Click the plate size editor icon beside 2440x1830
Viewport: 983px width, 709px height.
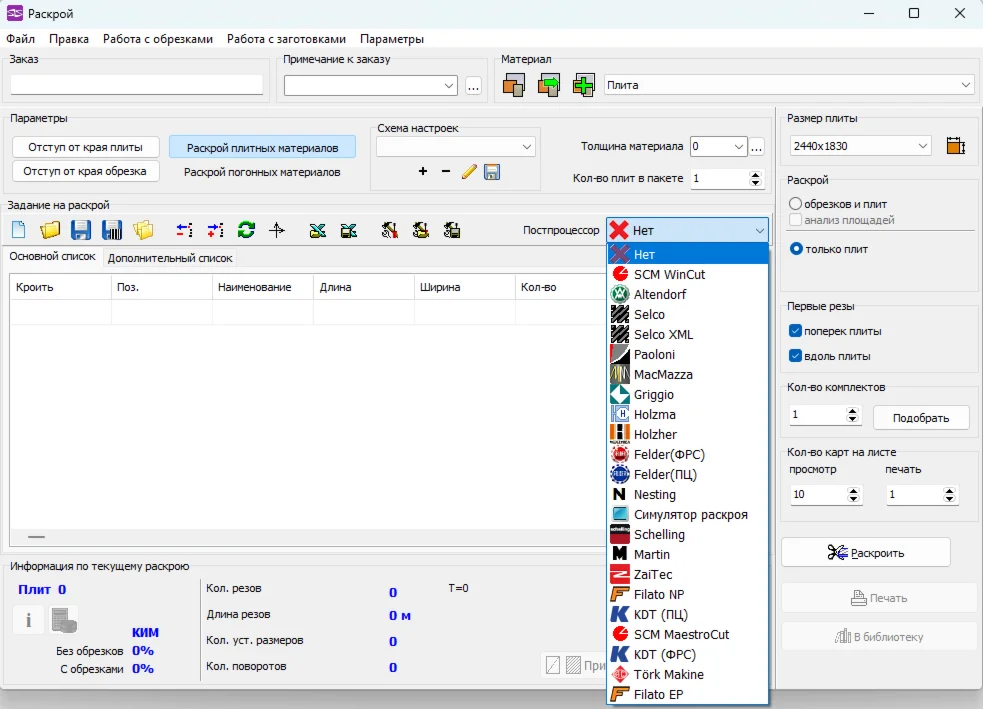tap(955, 146)
